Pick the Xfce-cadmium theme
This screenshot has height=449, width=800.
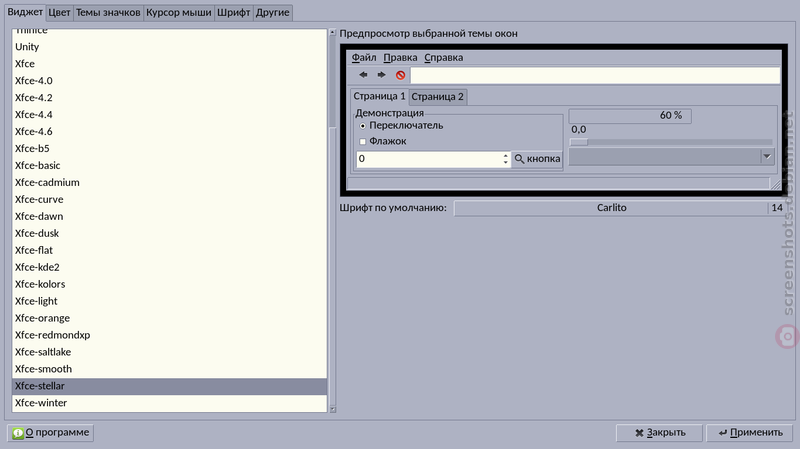point(169,183)
